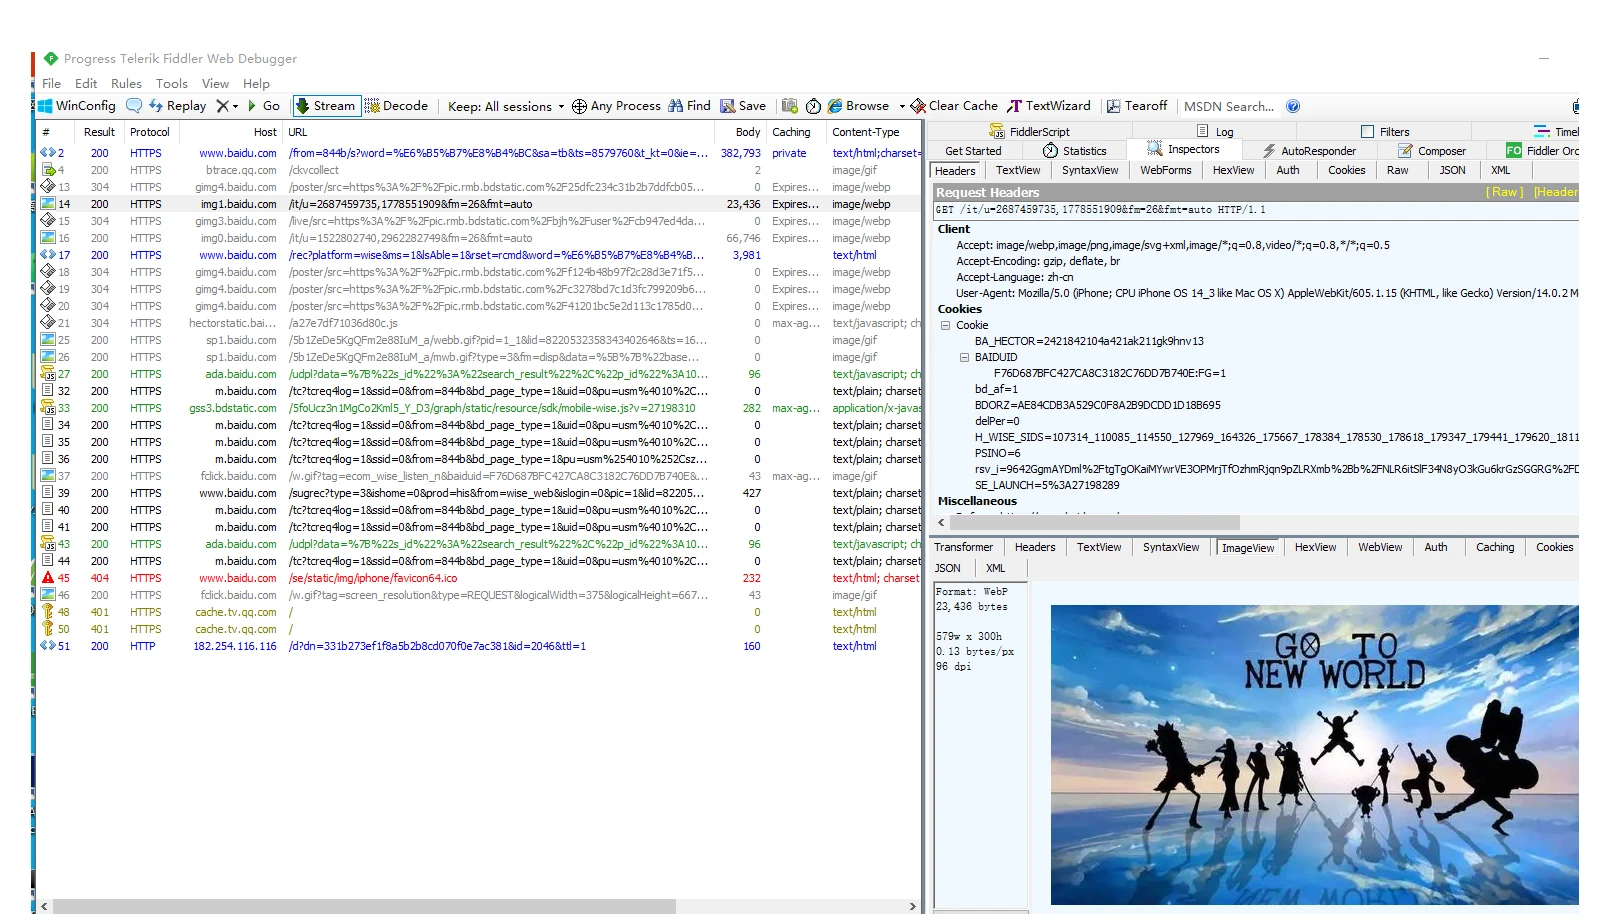Open the Edit menu
This screenshot has height=922, width=1608.
click(x=86, y=84)
